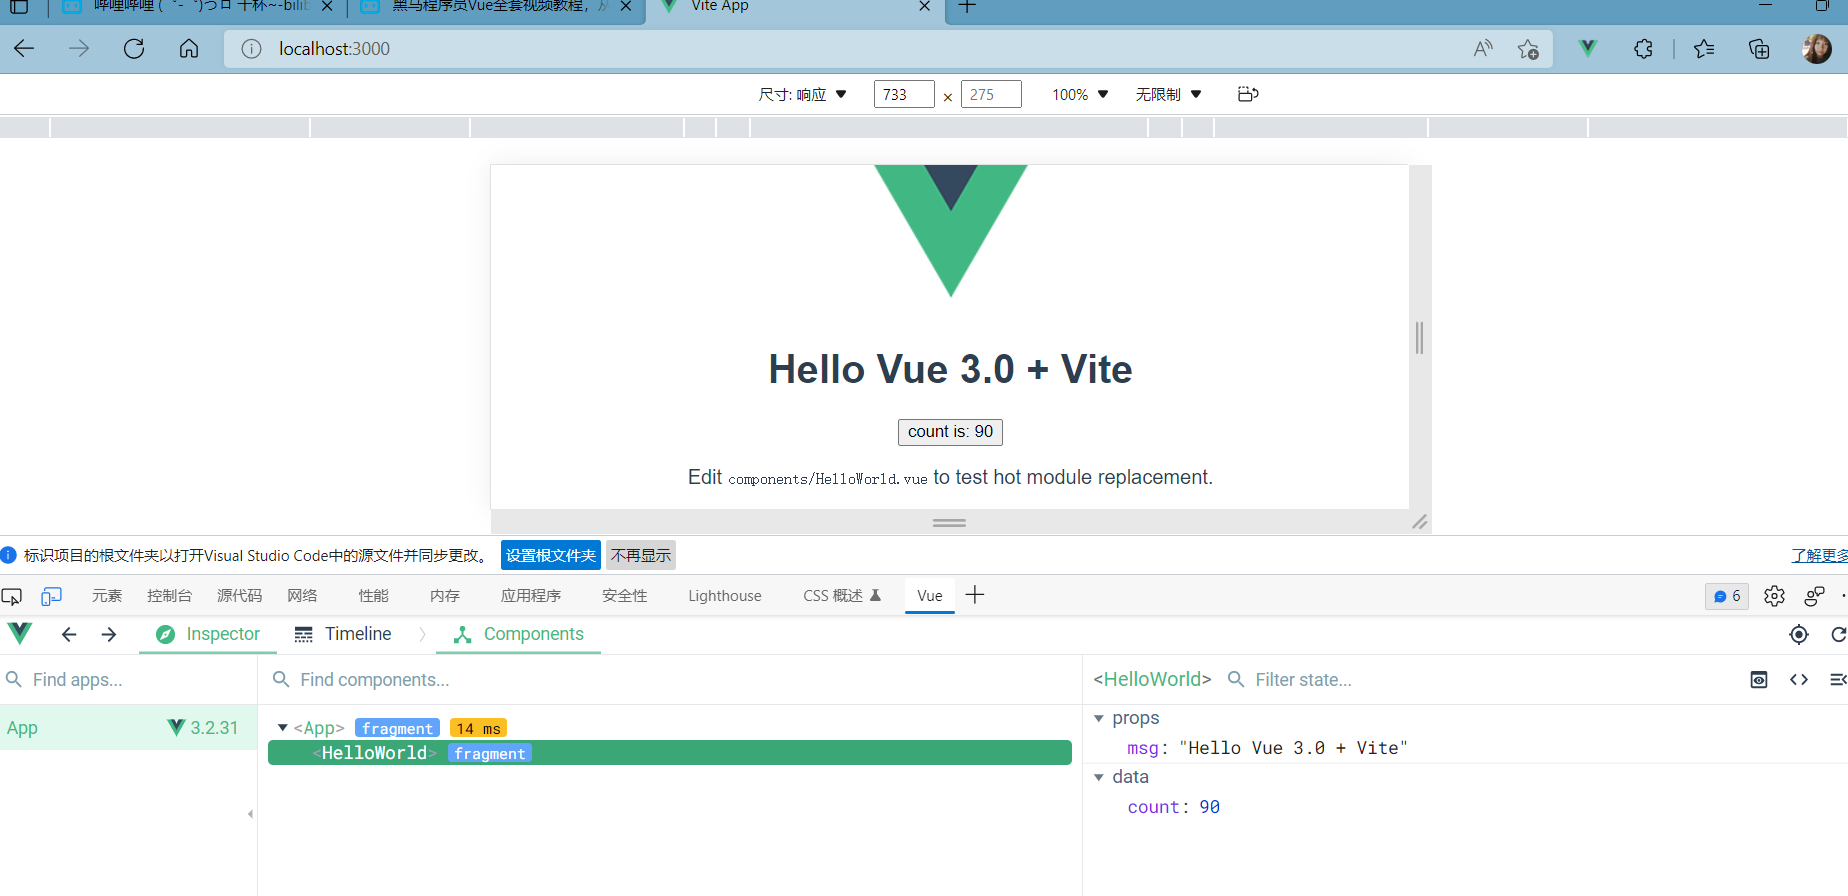Screen dimensions: 1848x896
Task: Go forward in Vue devtools history
Action: (109, 634)
